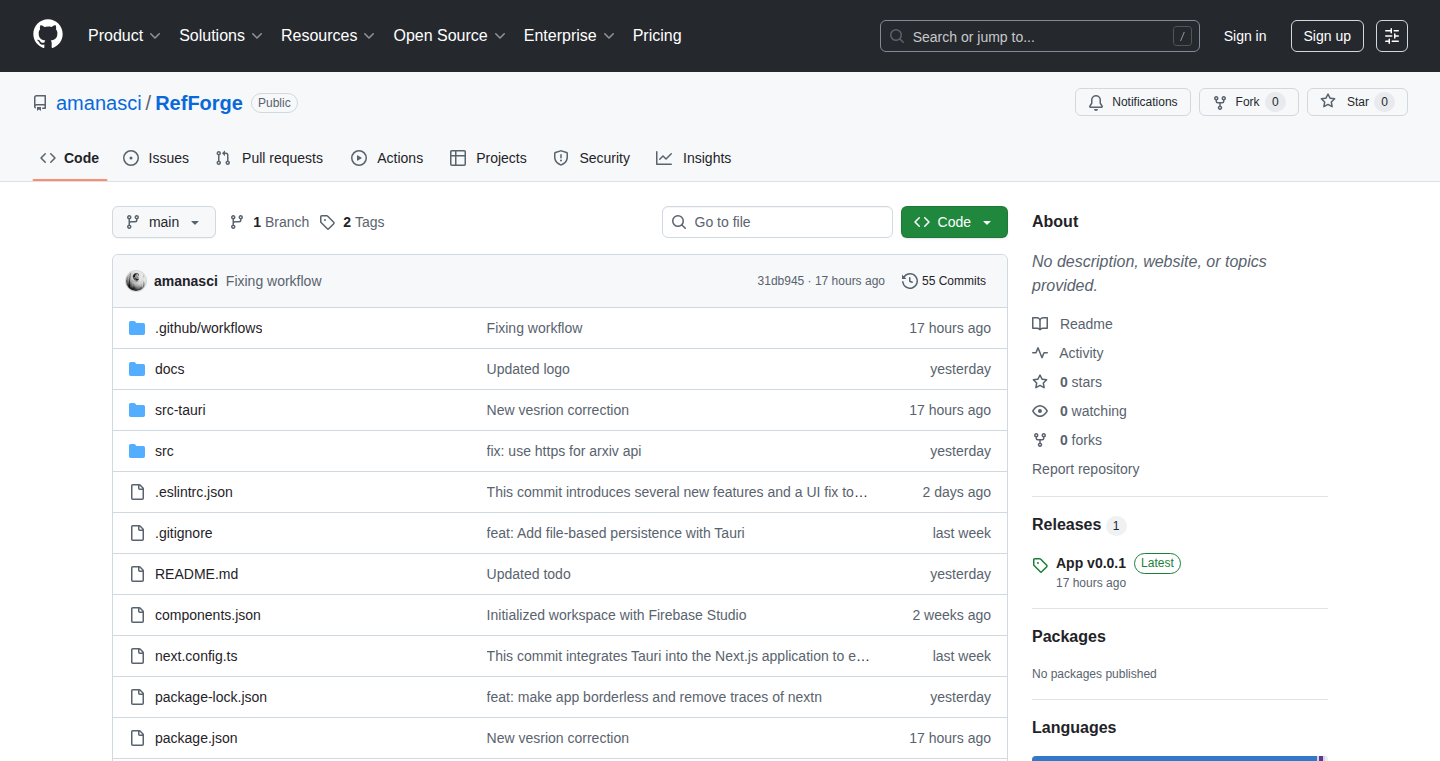Click the tag icon beside App v0.0.1
Image resolution: width=1440 pixels, height=761 pixels.
tap(1040, 565)
